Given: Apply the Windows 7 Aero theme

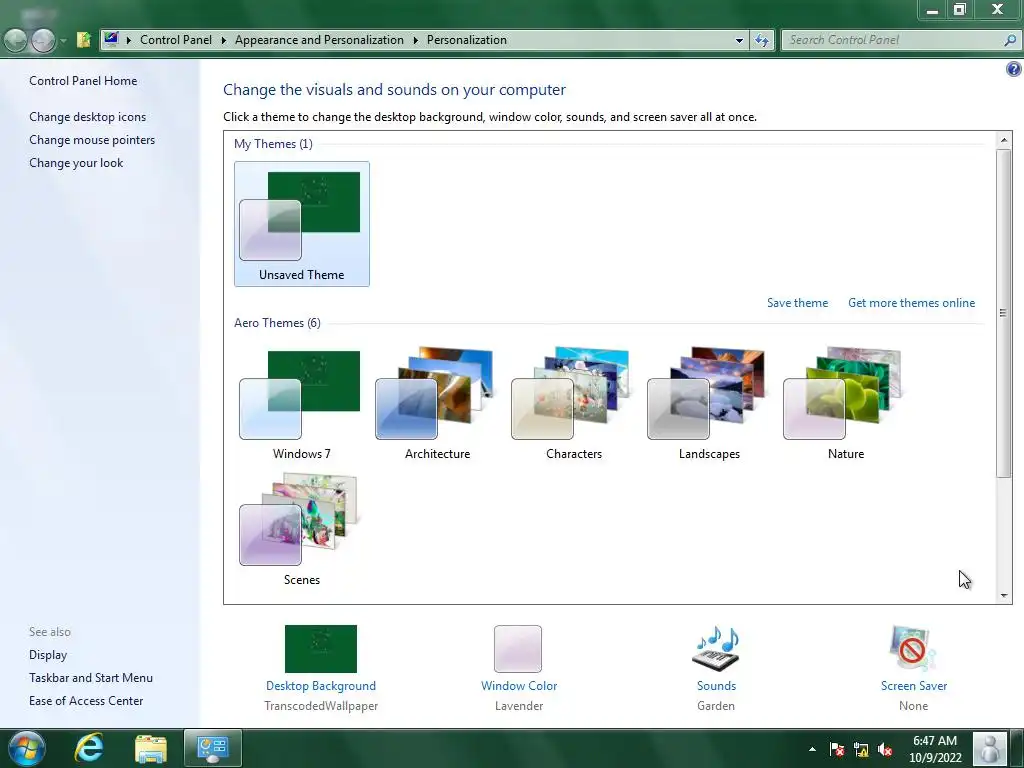Looking at the screenshot, I should pyautogui.click(x=301, y=404).
